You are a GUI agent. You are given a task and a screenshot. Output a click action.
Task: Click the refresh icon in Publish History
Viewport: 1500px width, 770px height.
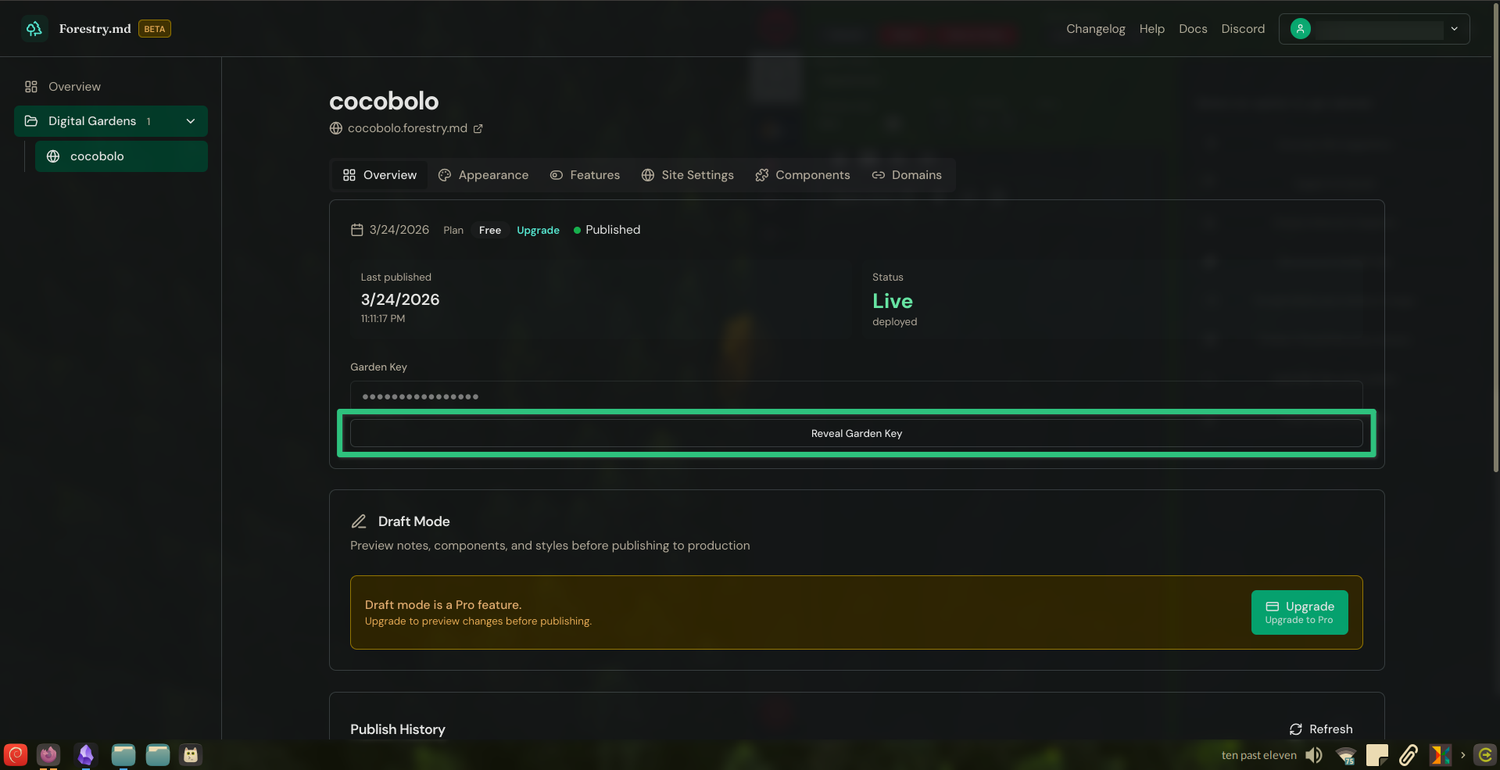(1296, 729)
